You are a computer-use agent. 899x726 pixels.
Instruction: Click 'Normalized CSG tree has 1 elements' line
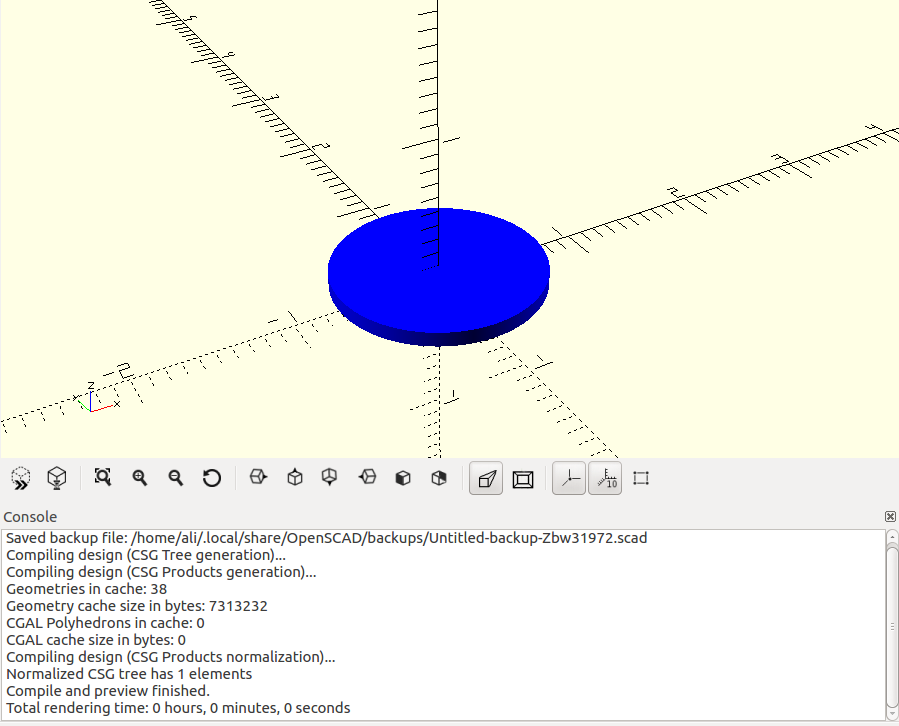click(x=129, y=674)
